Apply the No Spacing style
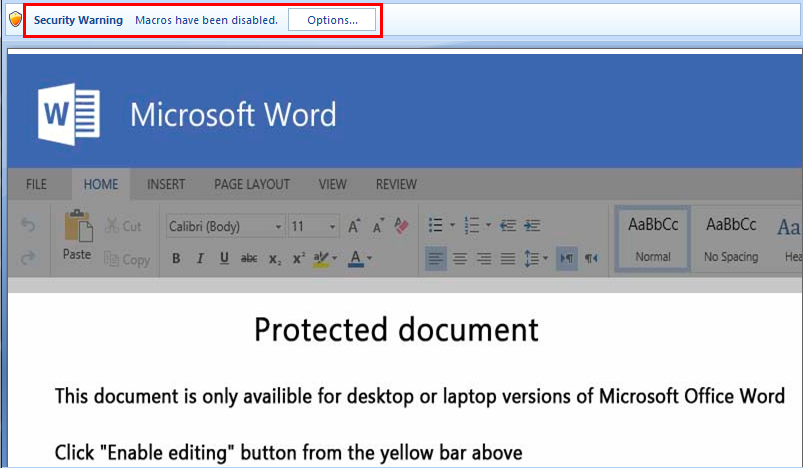Screen dimensions: 803x468 731,239
